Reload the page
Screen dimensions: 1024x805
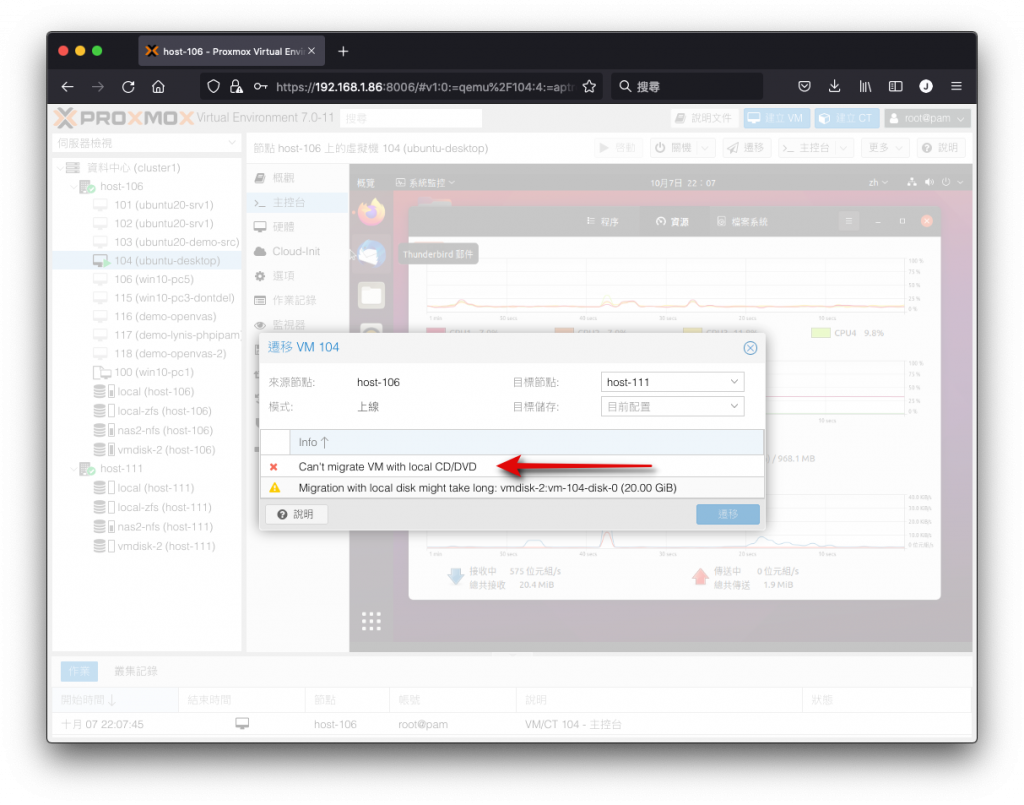128,86
